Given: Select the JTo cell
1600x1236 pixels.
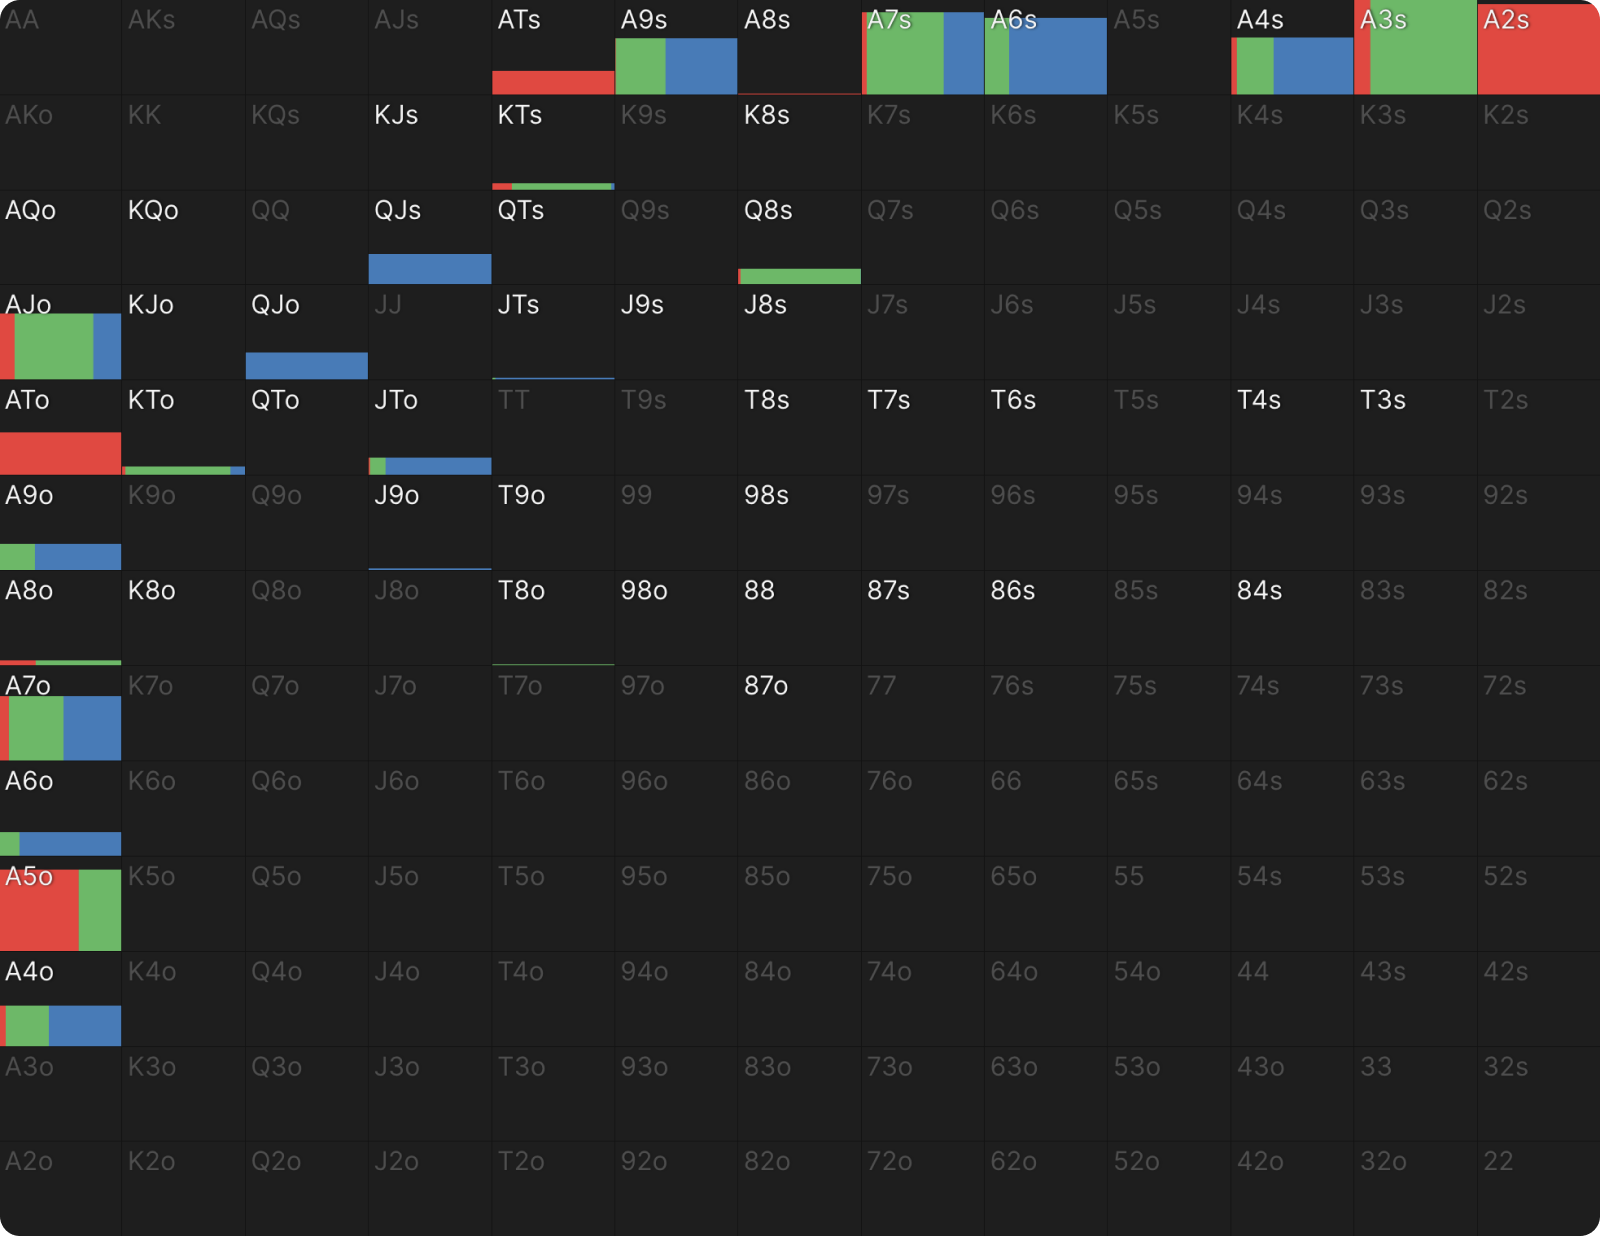Looking at the screenshot, I should tap(430, 428).
